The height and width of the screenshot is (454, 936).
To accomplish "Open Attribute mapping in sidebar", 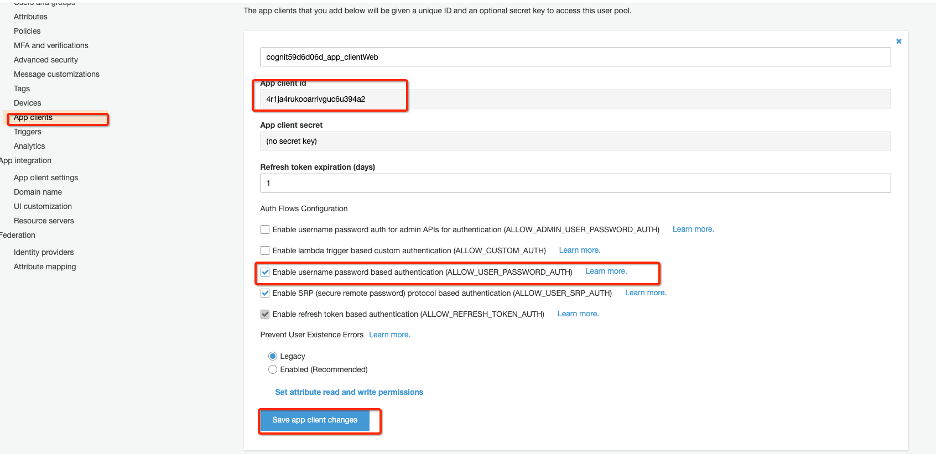I will (x=44, y=267).
